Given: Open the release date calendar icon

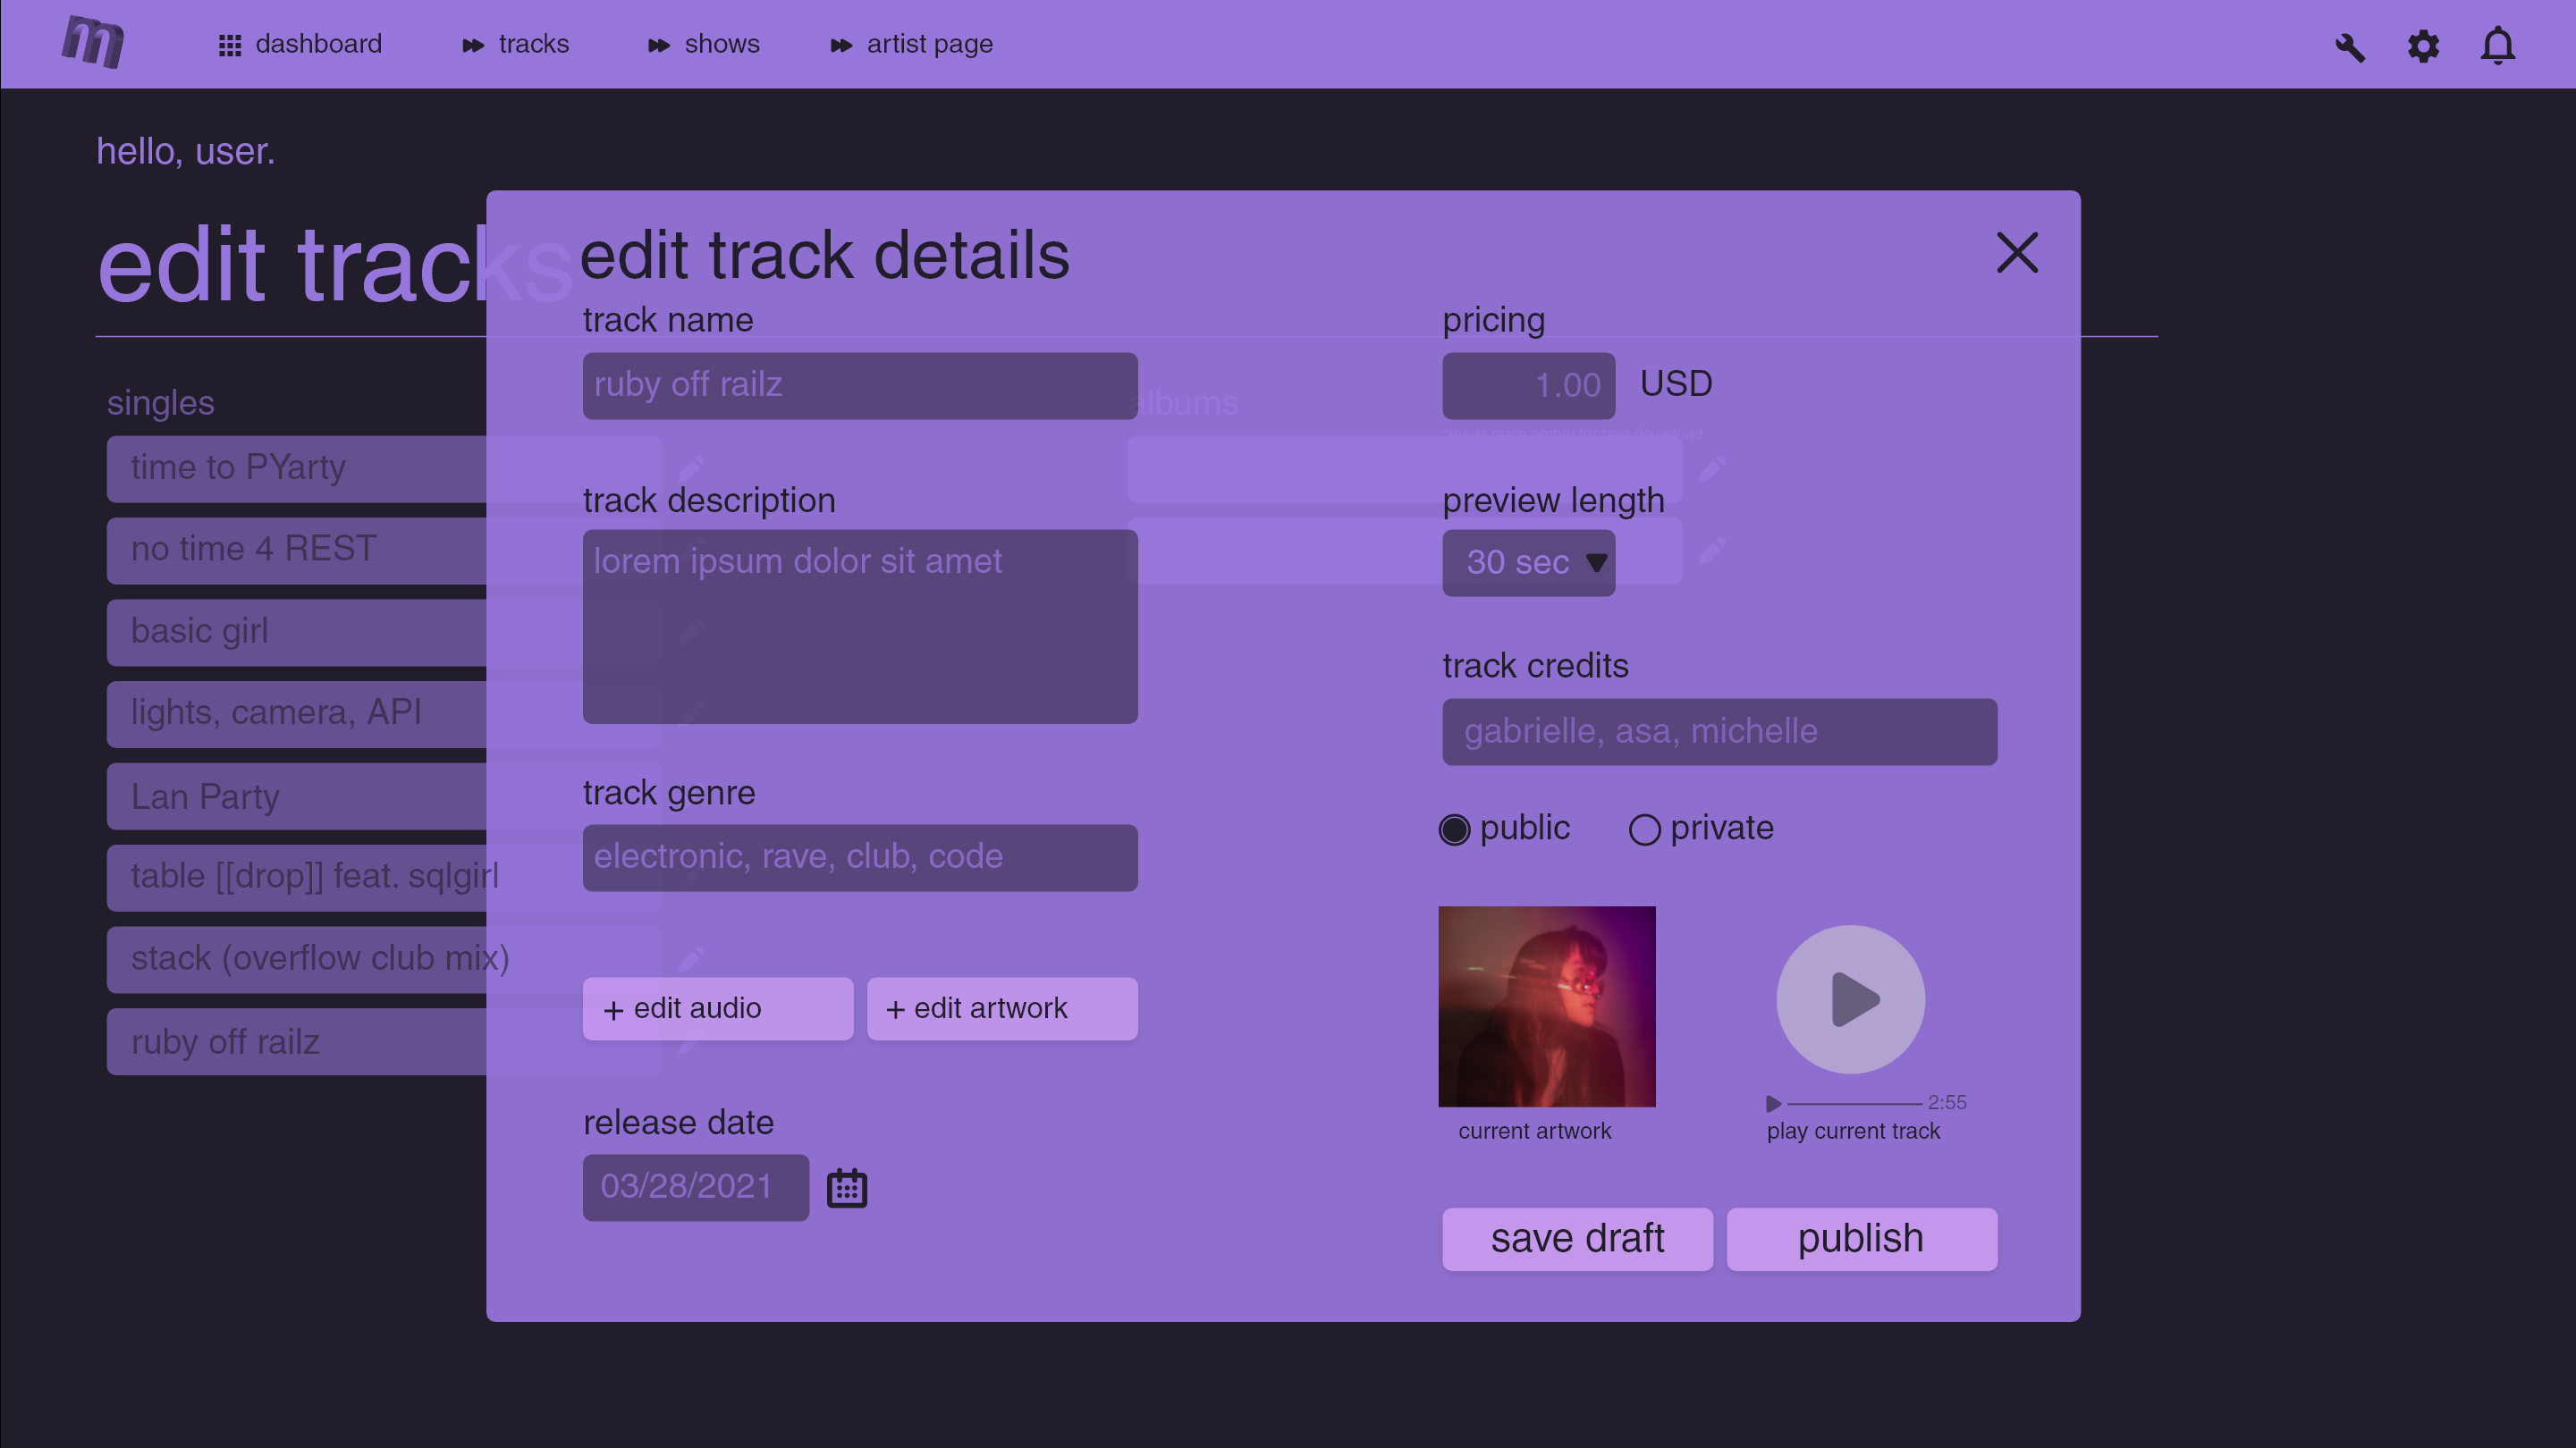Looking at the screenshot, I should tap(846, 1188).
